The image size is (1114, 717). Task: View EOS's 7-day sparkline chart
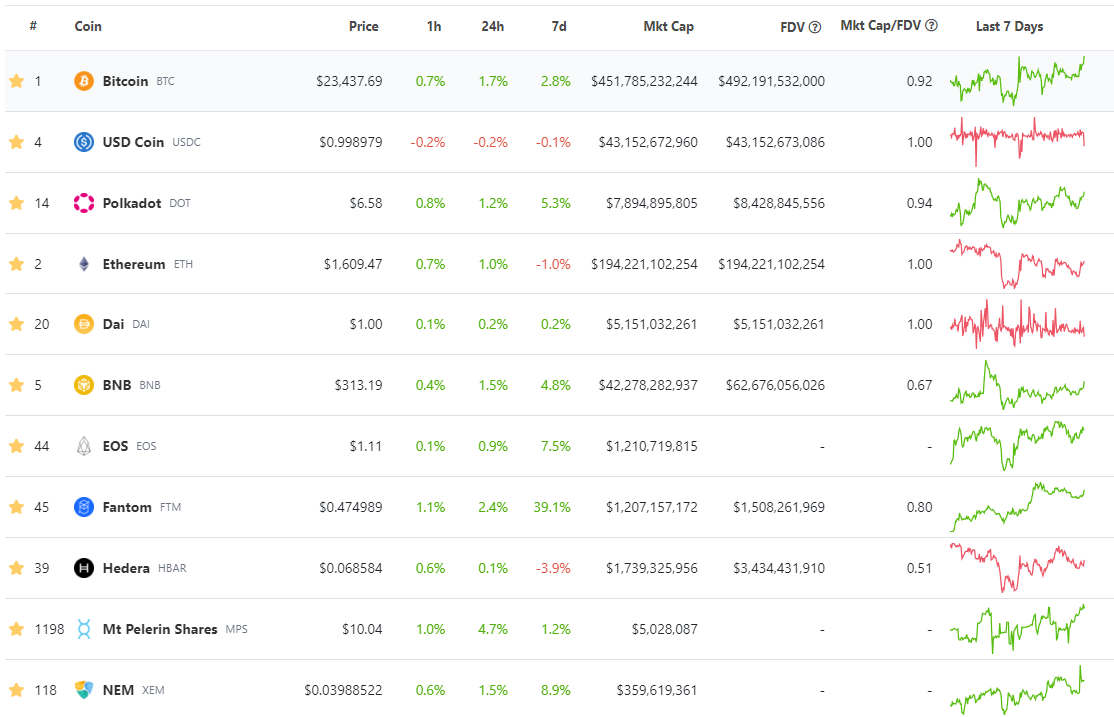click(x=1017, y=446)
